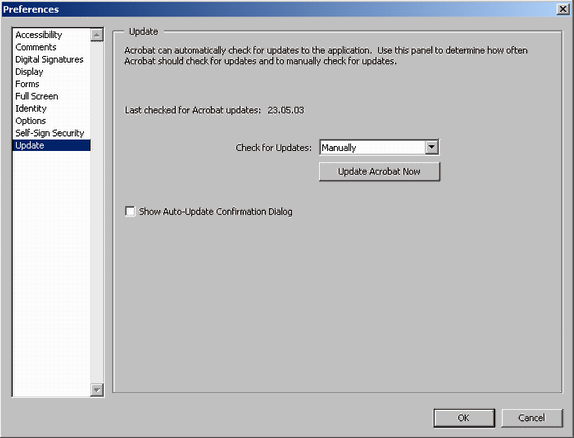The width and height of the screenshot is (574, 438).
Task: Choose the Display preferences entry
Action: tap(29, 72)
